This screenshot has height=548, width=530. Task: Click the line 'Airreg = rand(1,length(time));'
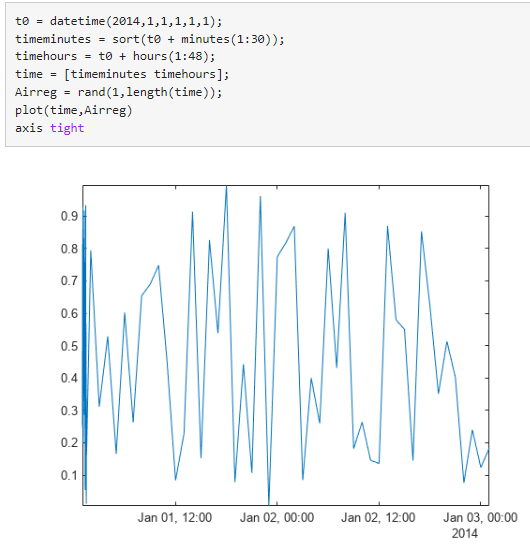click(x=119, y=92)
